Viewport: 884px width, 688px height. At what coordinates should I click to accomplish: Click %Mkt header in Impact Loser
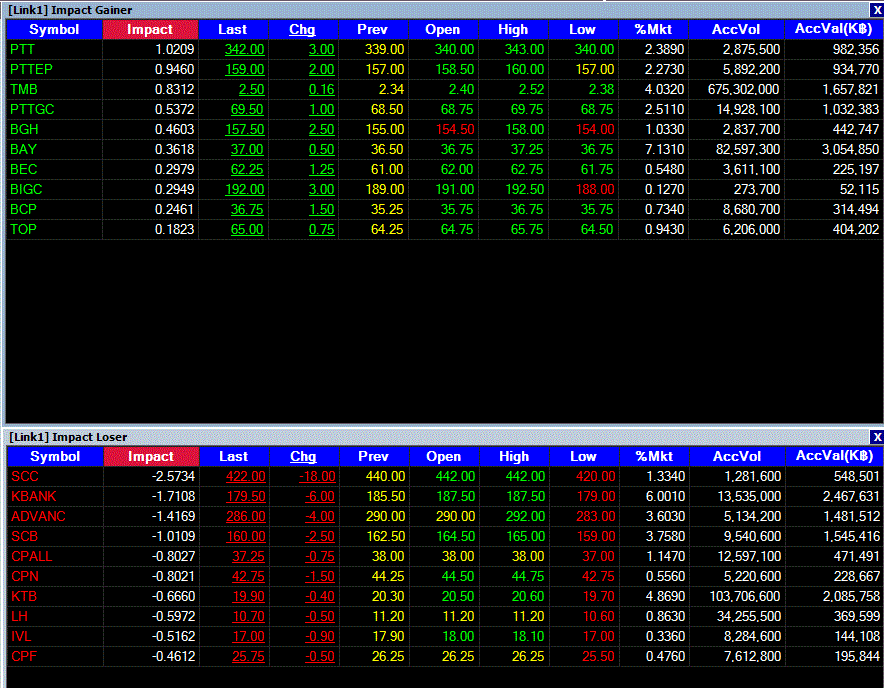654,457
